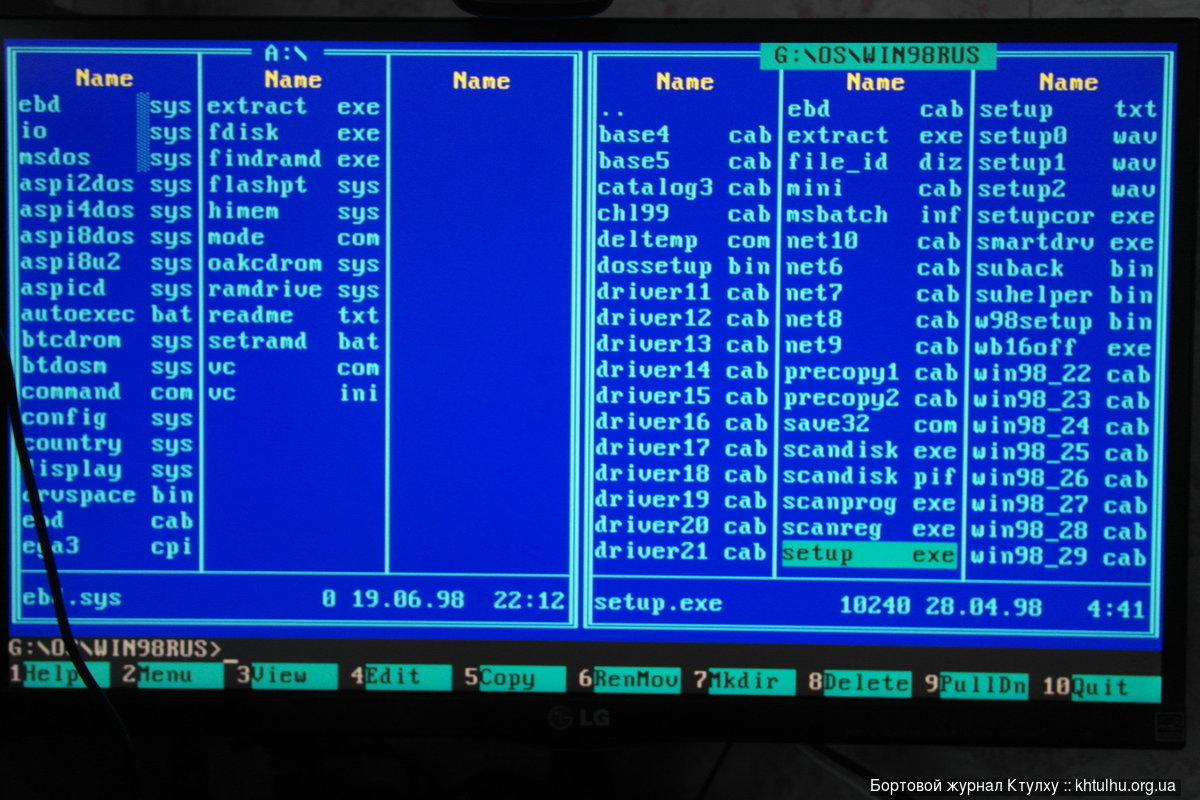Viewport: 1200px width, 800px height.
Task: Select the driver15.cab file
Action: [x=685, y=396]
